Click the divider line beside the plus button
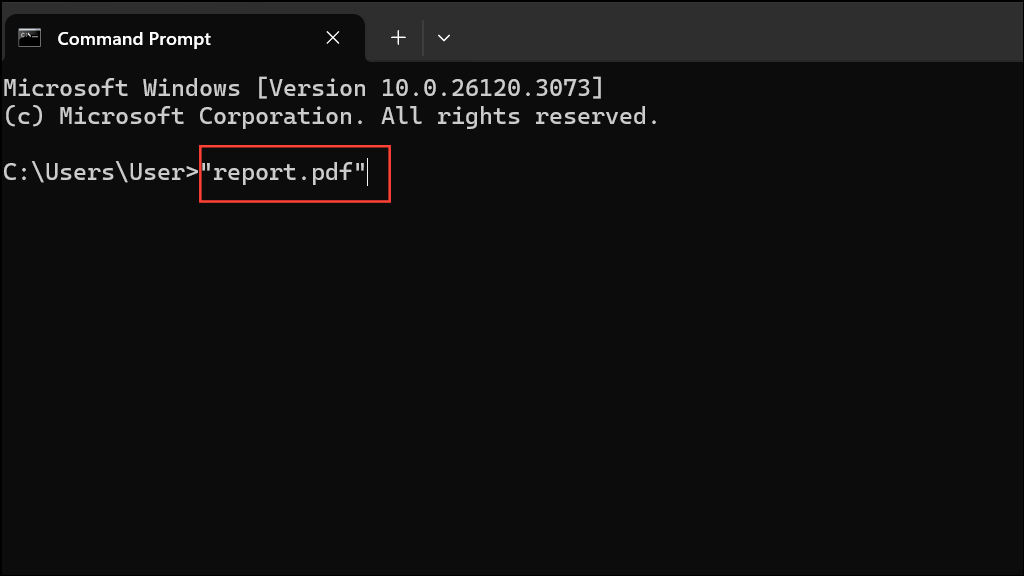This screenshot has width=1024, height=576. click(x=421, y=37)
